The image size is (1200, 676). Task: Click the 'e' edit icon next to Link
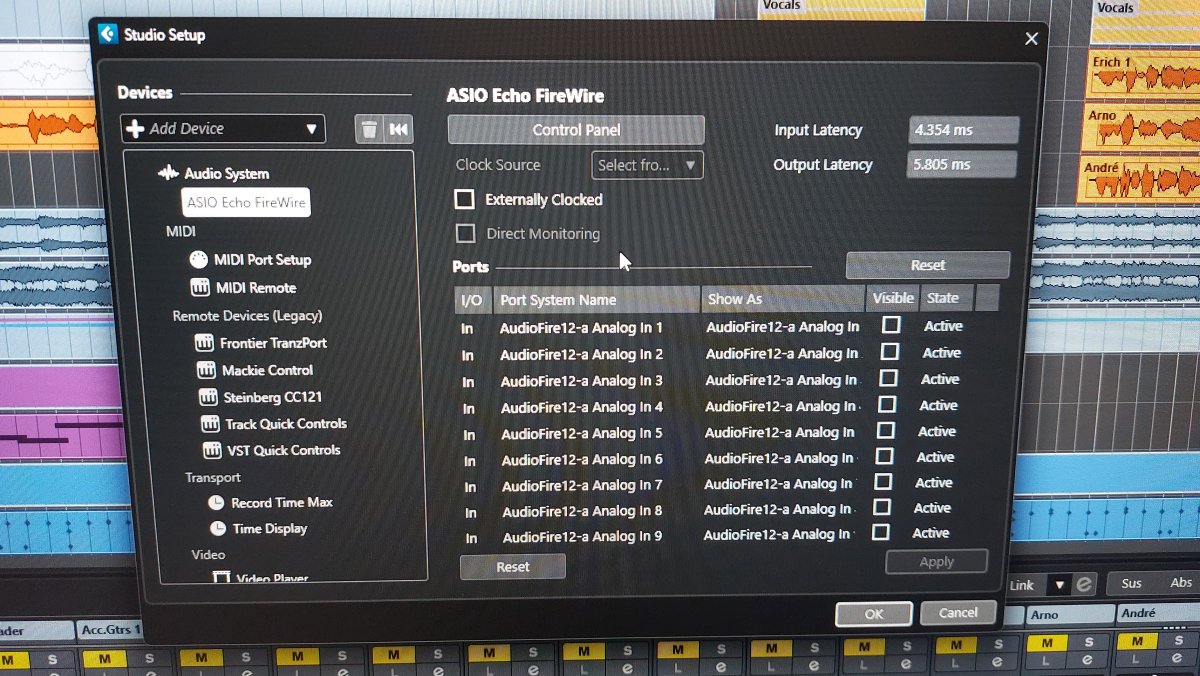1084,585
